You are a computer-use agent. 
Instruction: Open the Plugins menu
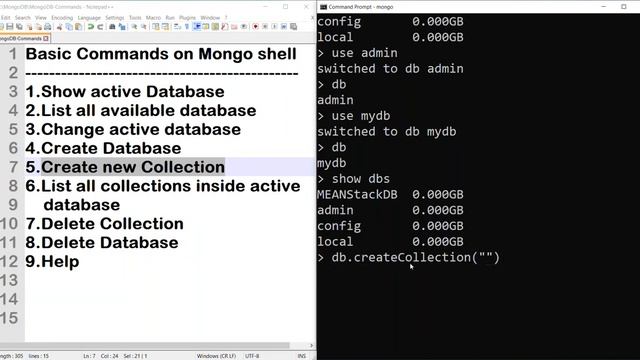click(x=188, y=18)
